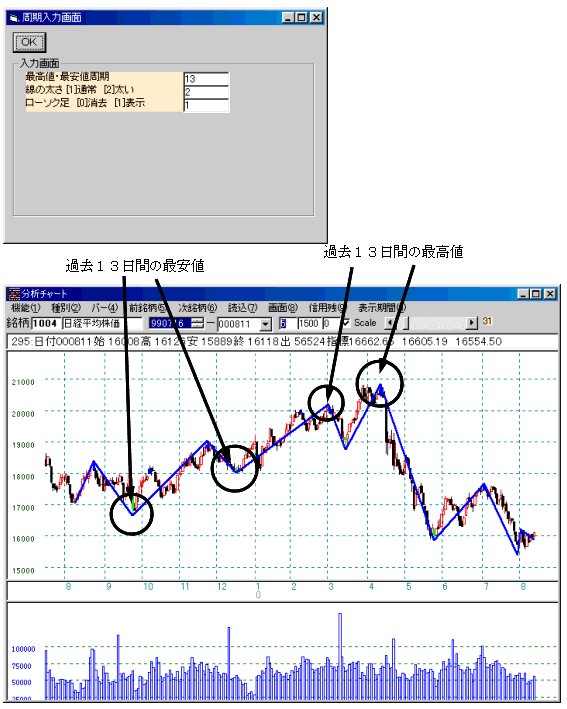This screenshot has height=709, width=567.
Task: Click the 分析チャート window icon
Action: tap(14, 294)
